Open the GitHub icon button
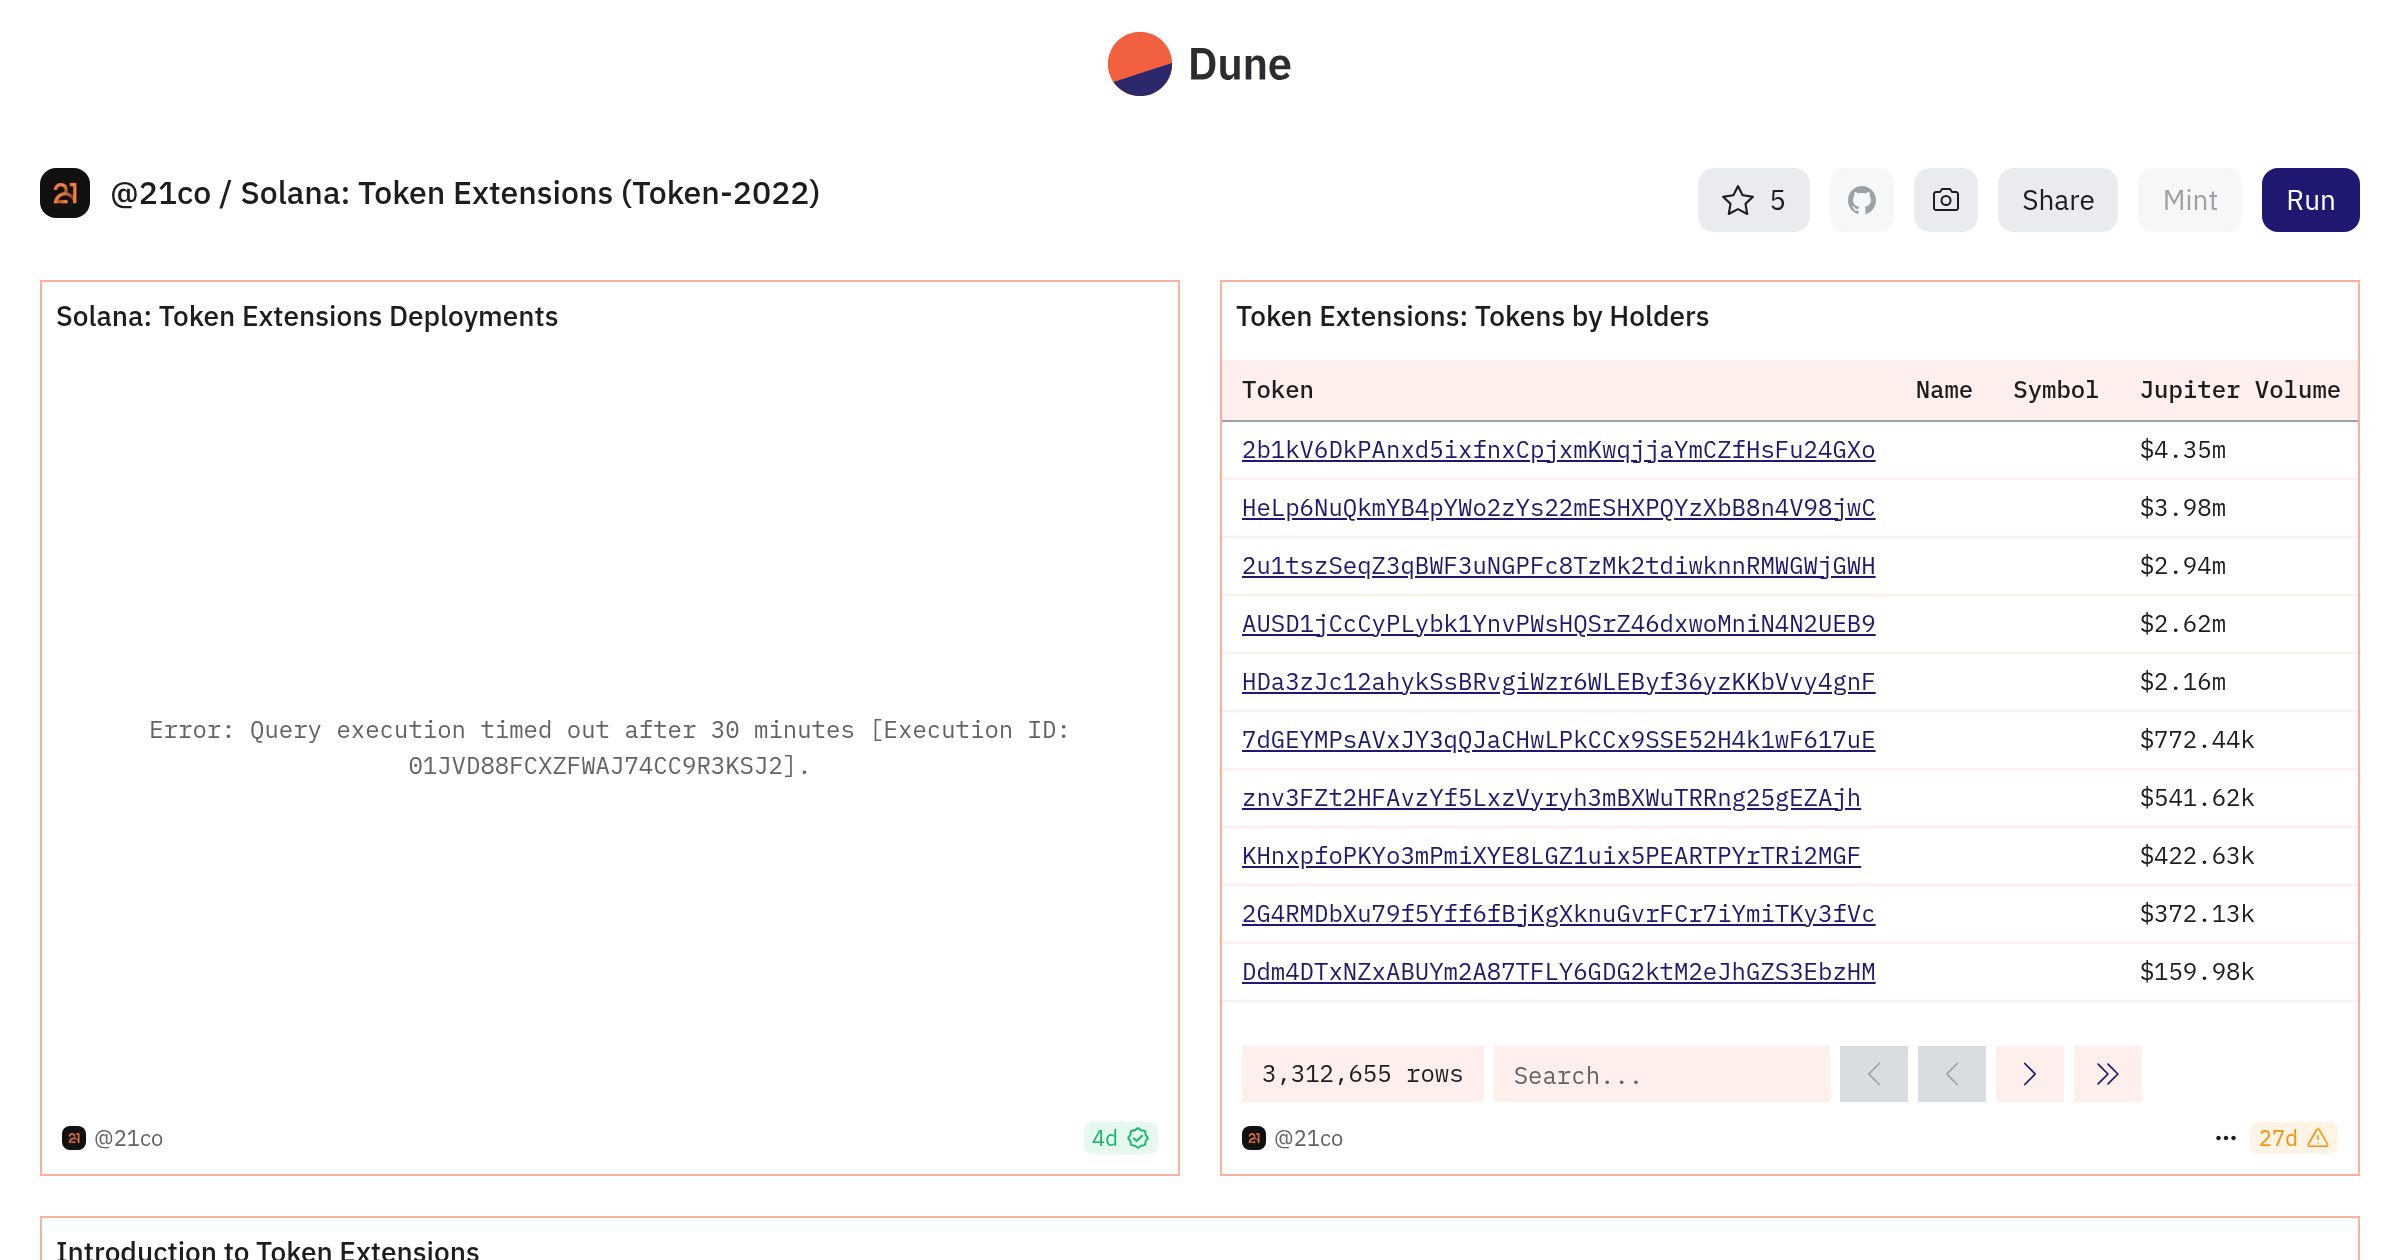This screenshot has height=1260, width=2400. (x=1861, y=200)
